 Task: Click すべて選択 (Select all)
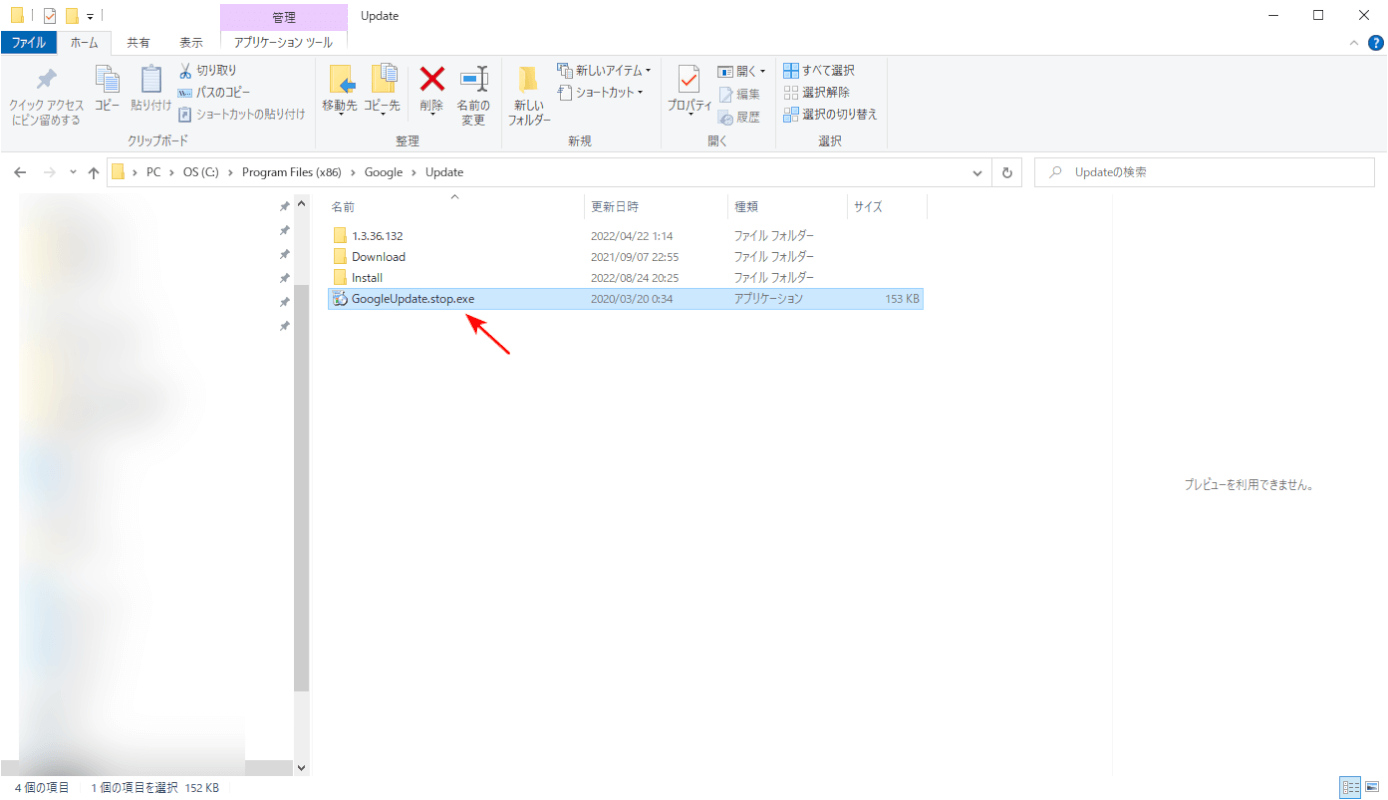[x=819, y=71]
